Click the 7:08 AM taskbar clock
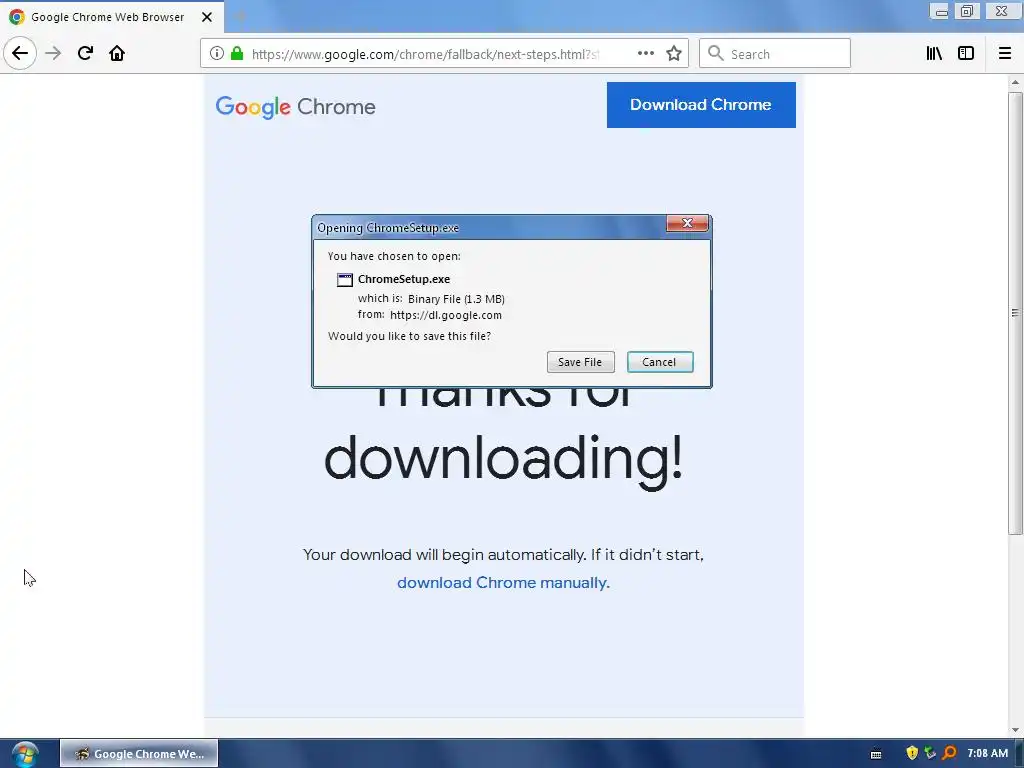This screenshot has height=768, width=1024. coord(987,754)
